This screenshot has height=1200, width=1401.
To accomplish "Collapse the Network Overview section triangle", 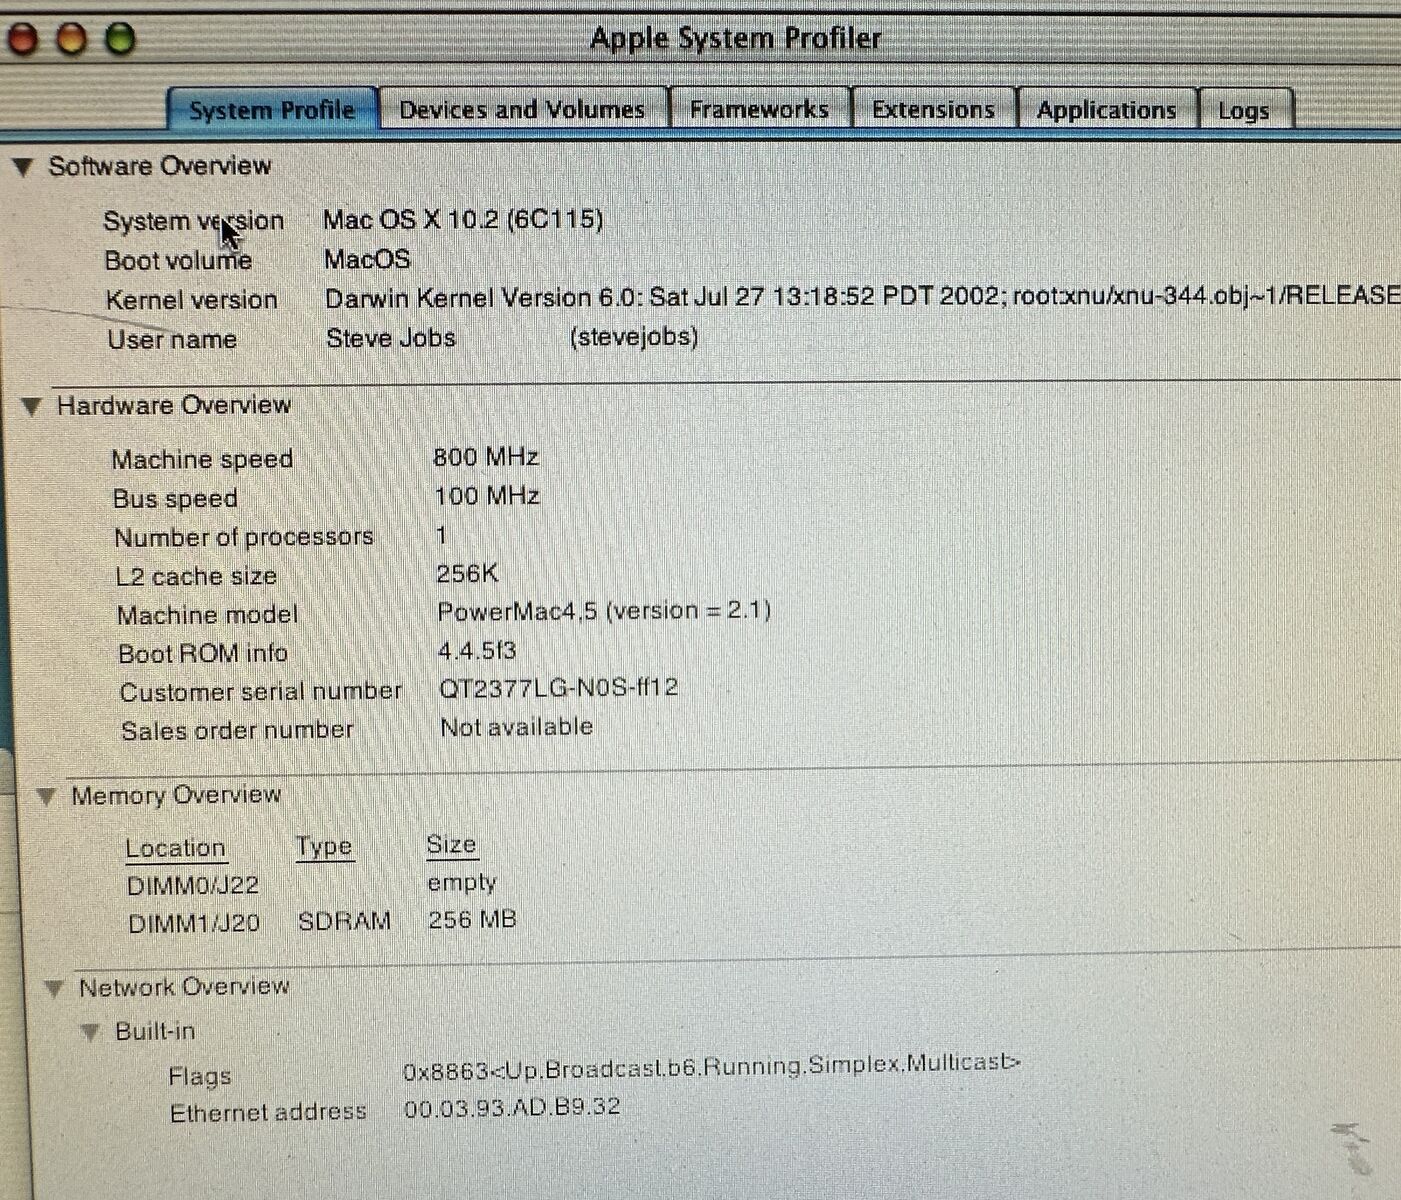I will click(55, 988).
